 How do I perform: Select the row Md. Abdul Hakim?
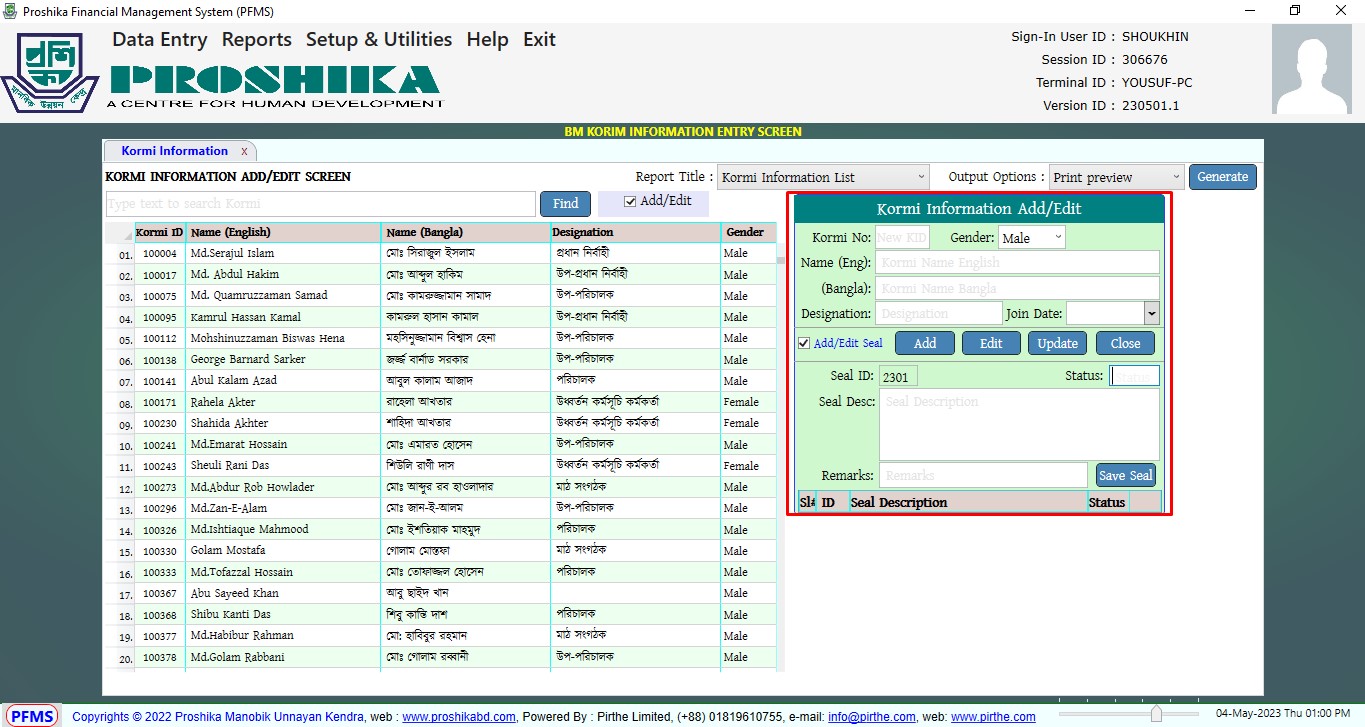click(441, 274)
